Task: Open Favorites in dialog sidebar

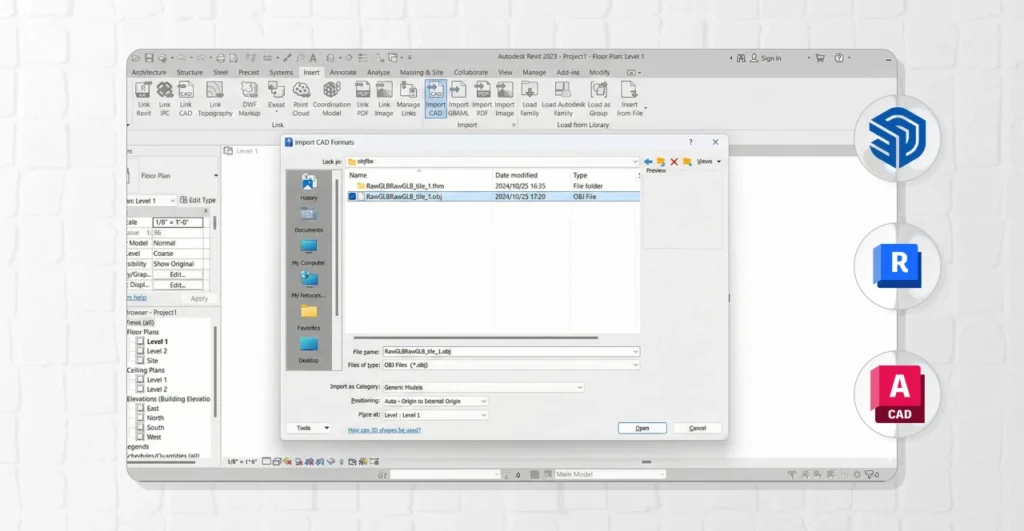Action: pos(309,317)
